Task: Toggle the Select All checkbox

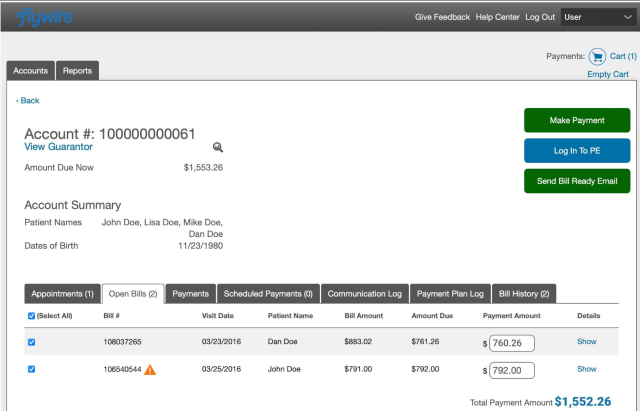Action: pyautogui.click(x=30, y=316)
